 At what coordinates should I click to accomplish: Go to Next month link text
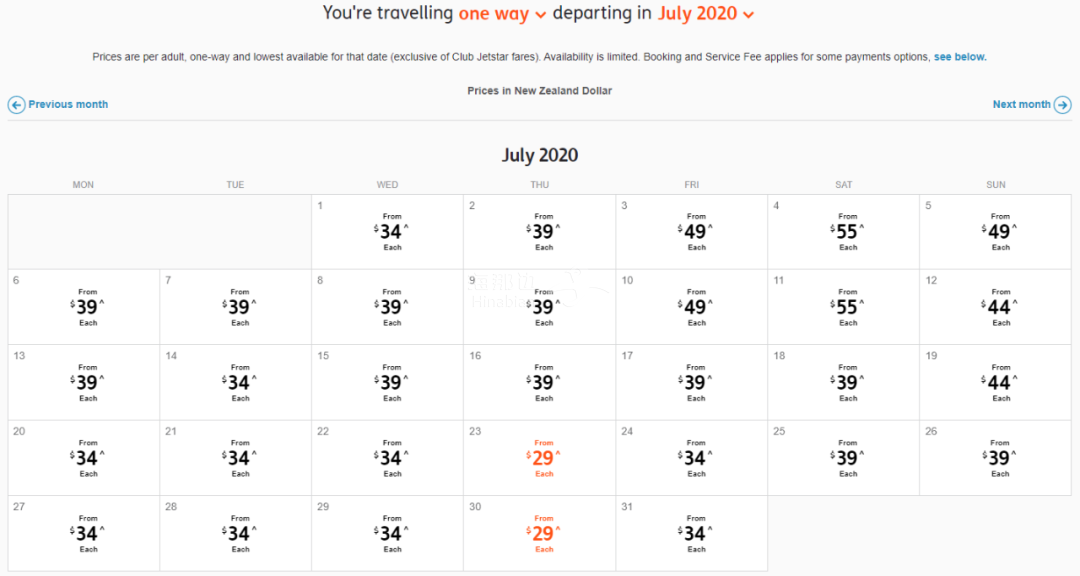[1021, 105]
